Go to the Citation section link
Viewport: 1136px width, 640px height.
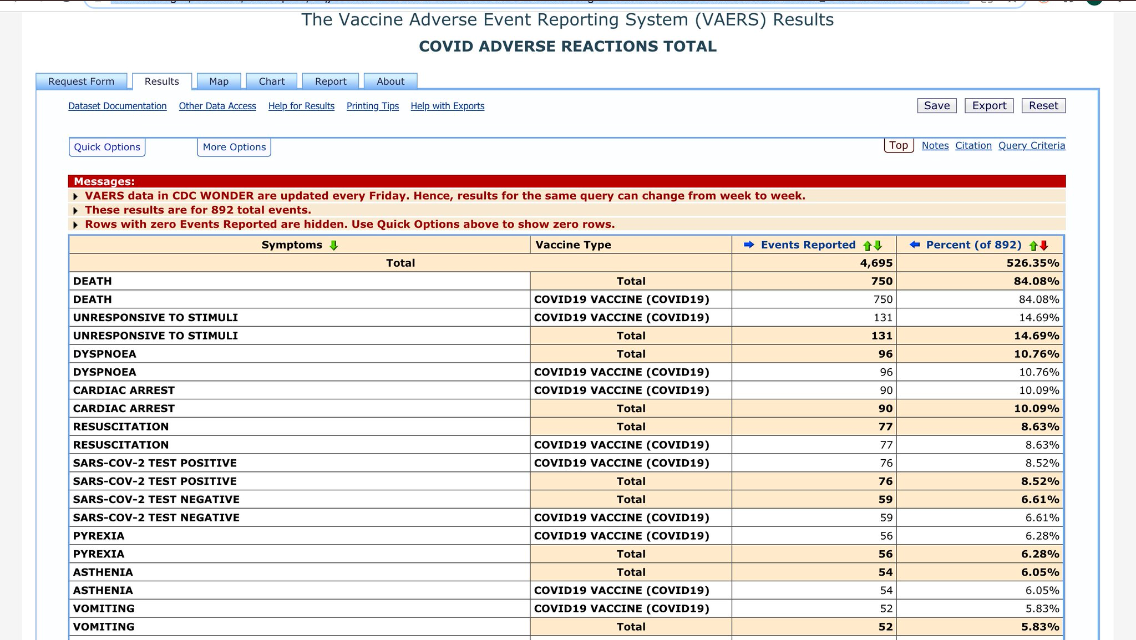(973, 146)
